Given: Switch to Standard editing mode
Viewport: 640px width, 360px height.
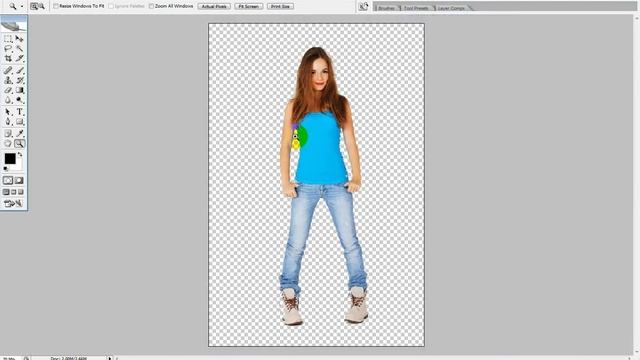Looking at the screenshot, I should 8,180.
